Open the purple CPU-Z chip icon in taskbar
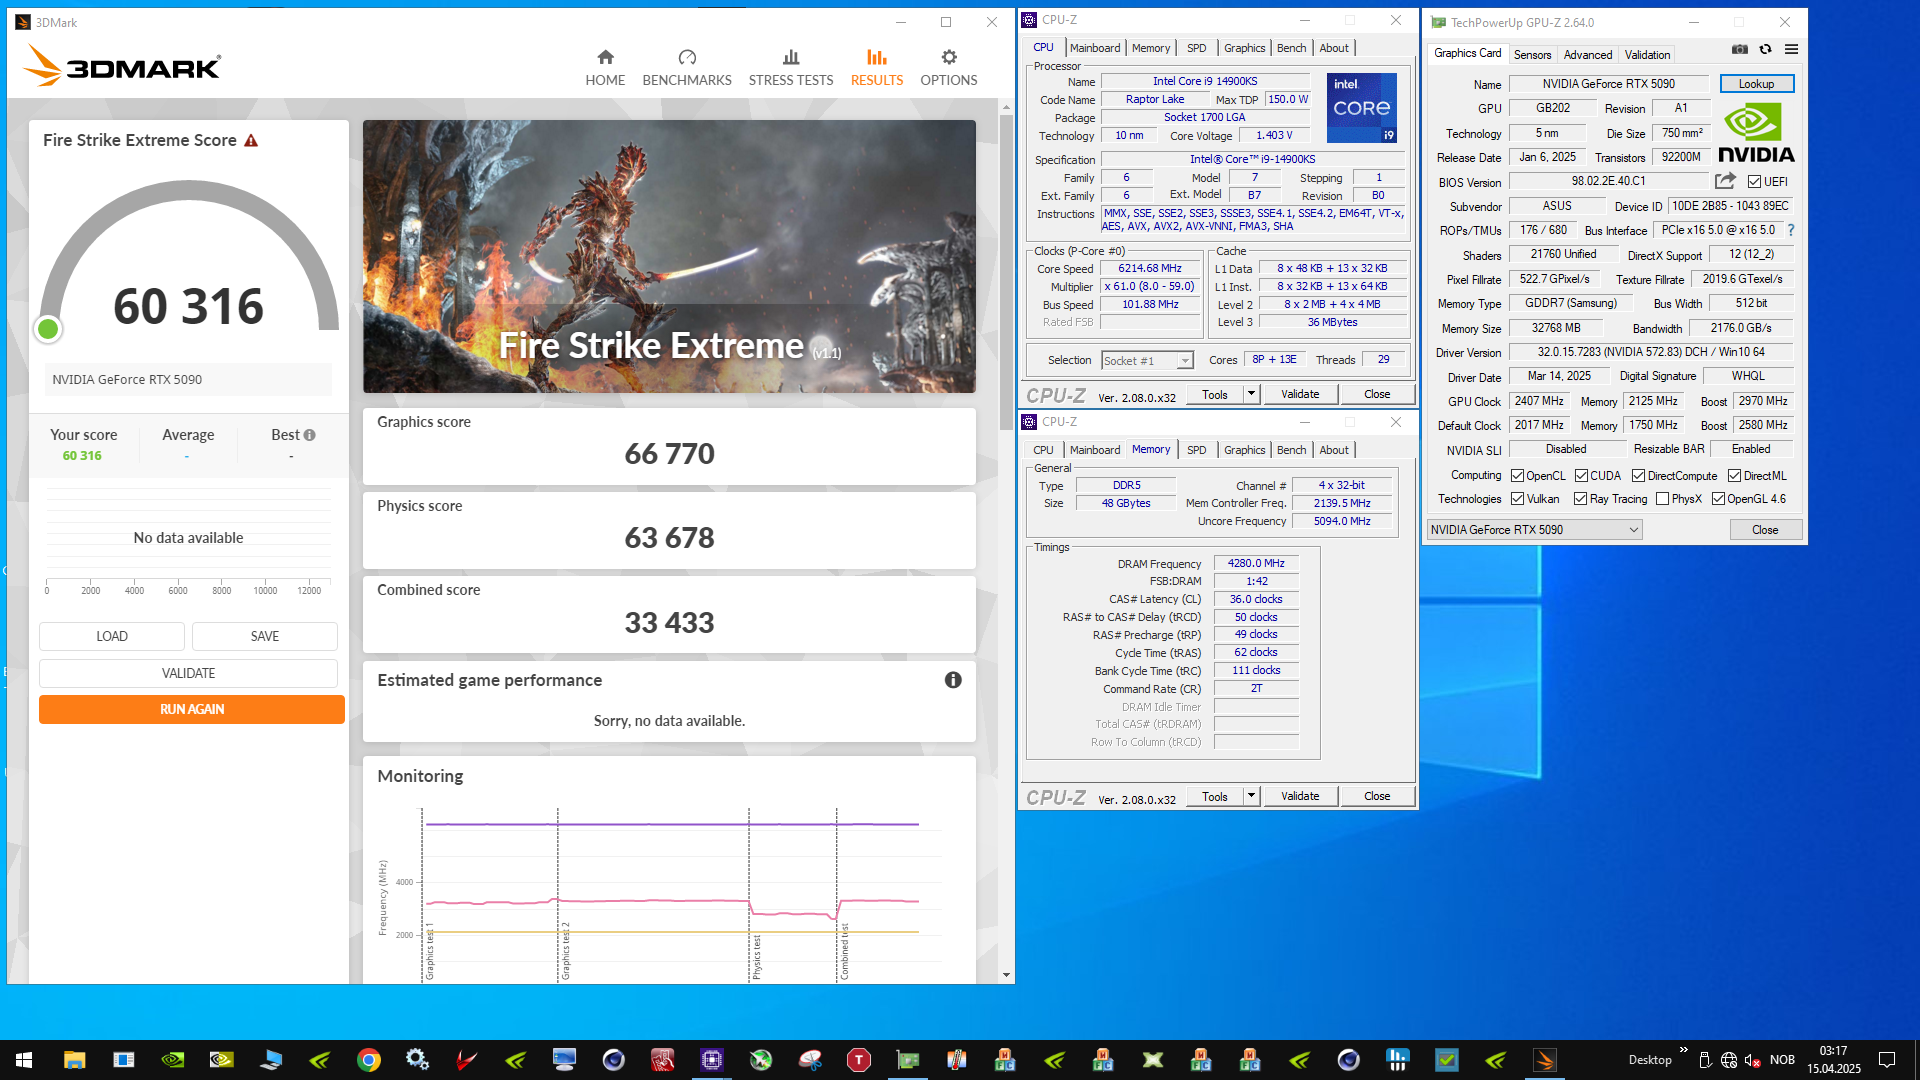1920x1080 pixels. tap(712, 1060)
